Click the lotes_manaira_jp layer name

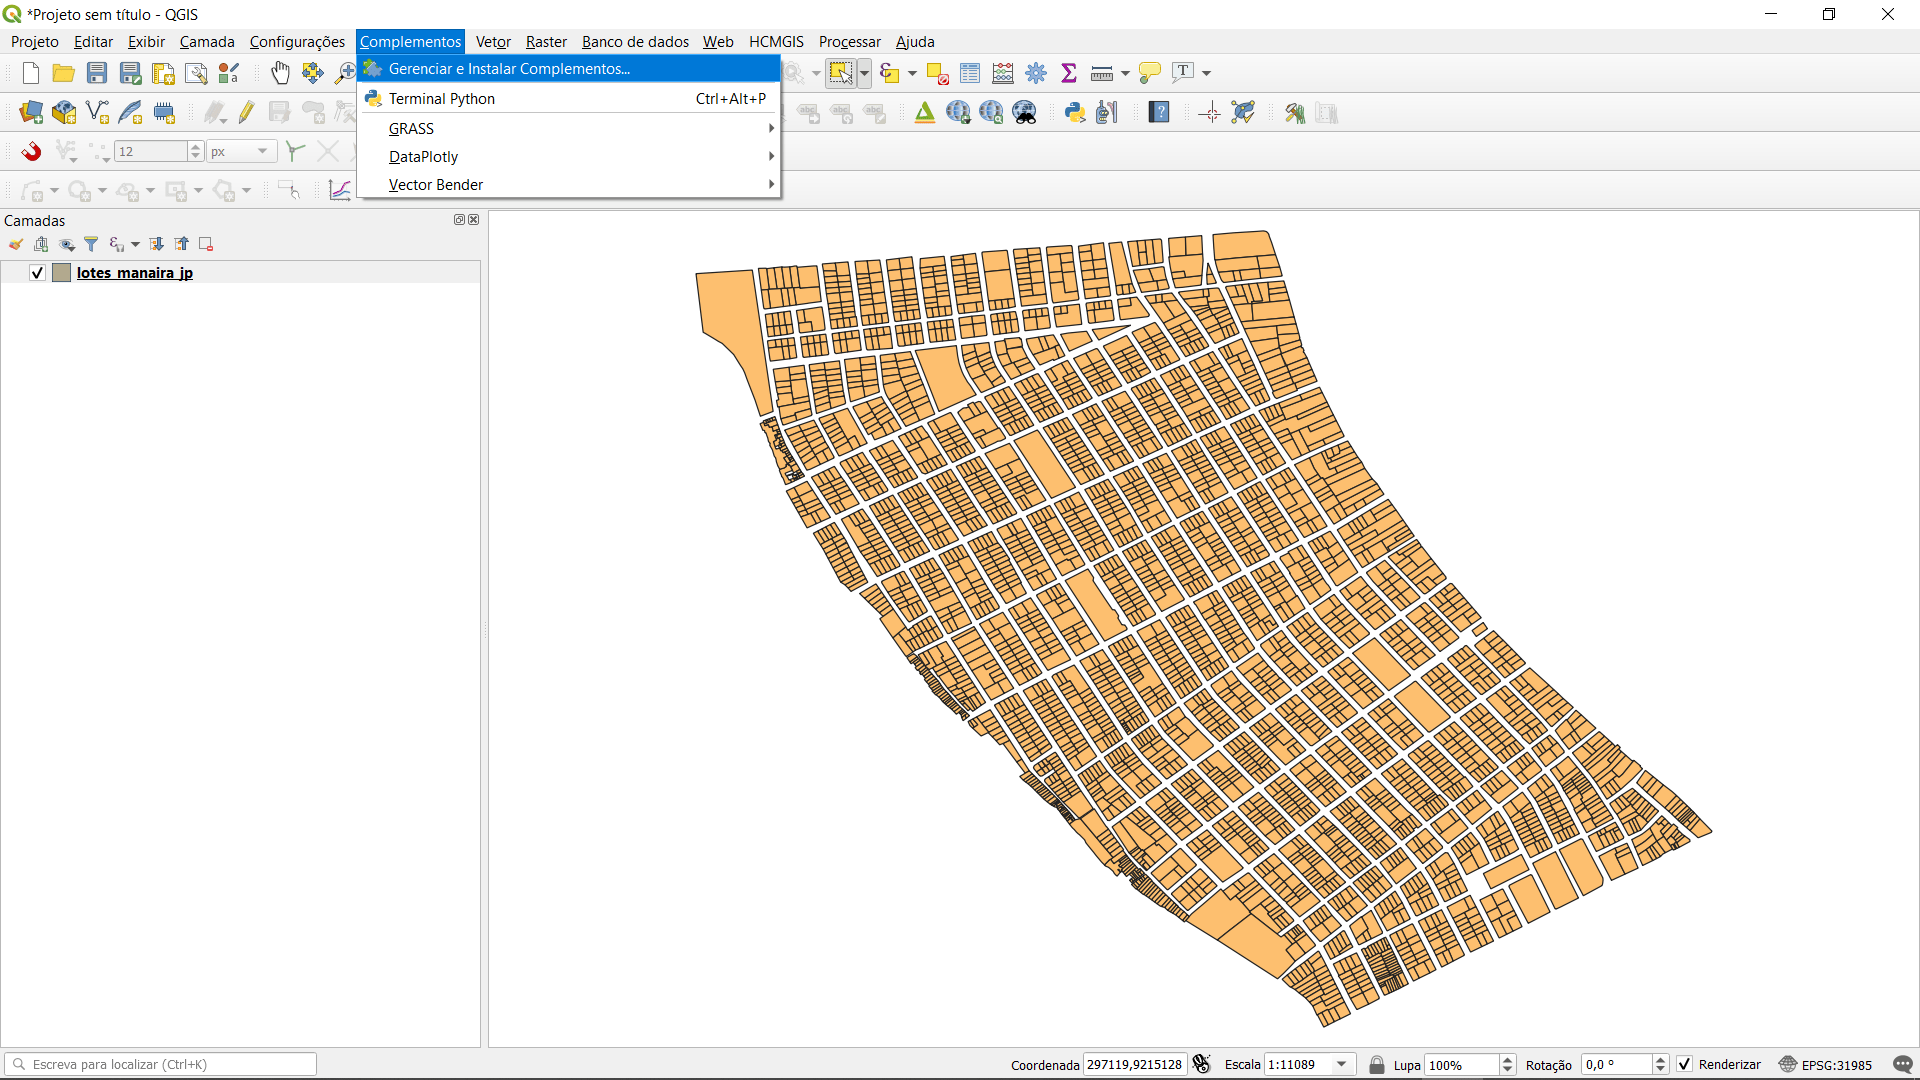tap(135, 273)
